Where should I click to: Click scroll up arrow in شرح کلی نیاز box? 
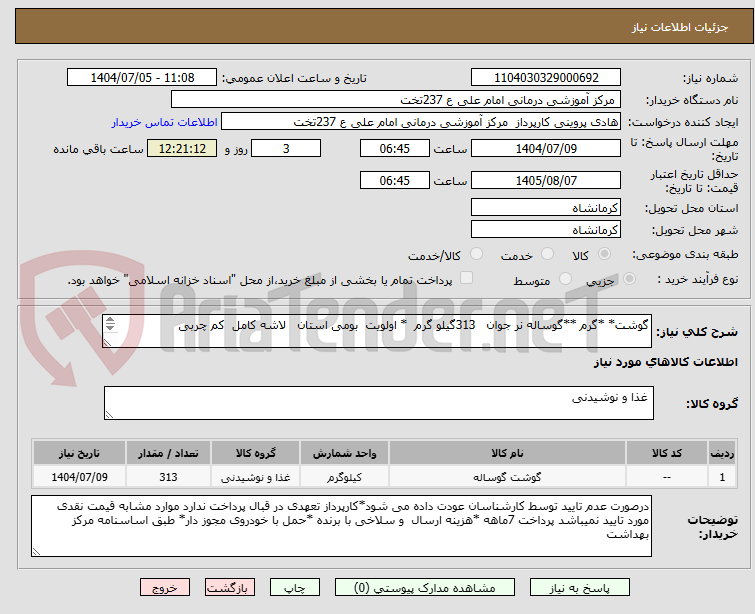tap(110, 320)
